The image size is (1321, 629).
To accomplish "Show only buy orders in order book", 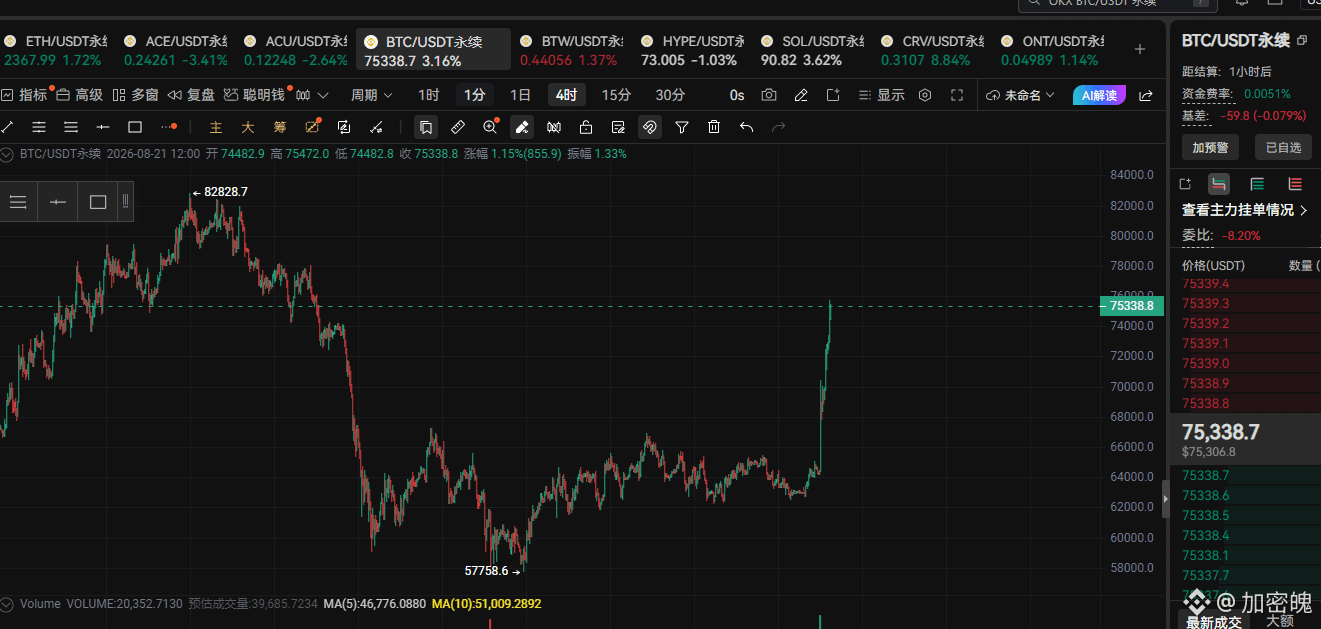I will coord(1257,183).
